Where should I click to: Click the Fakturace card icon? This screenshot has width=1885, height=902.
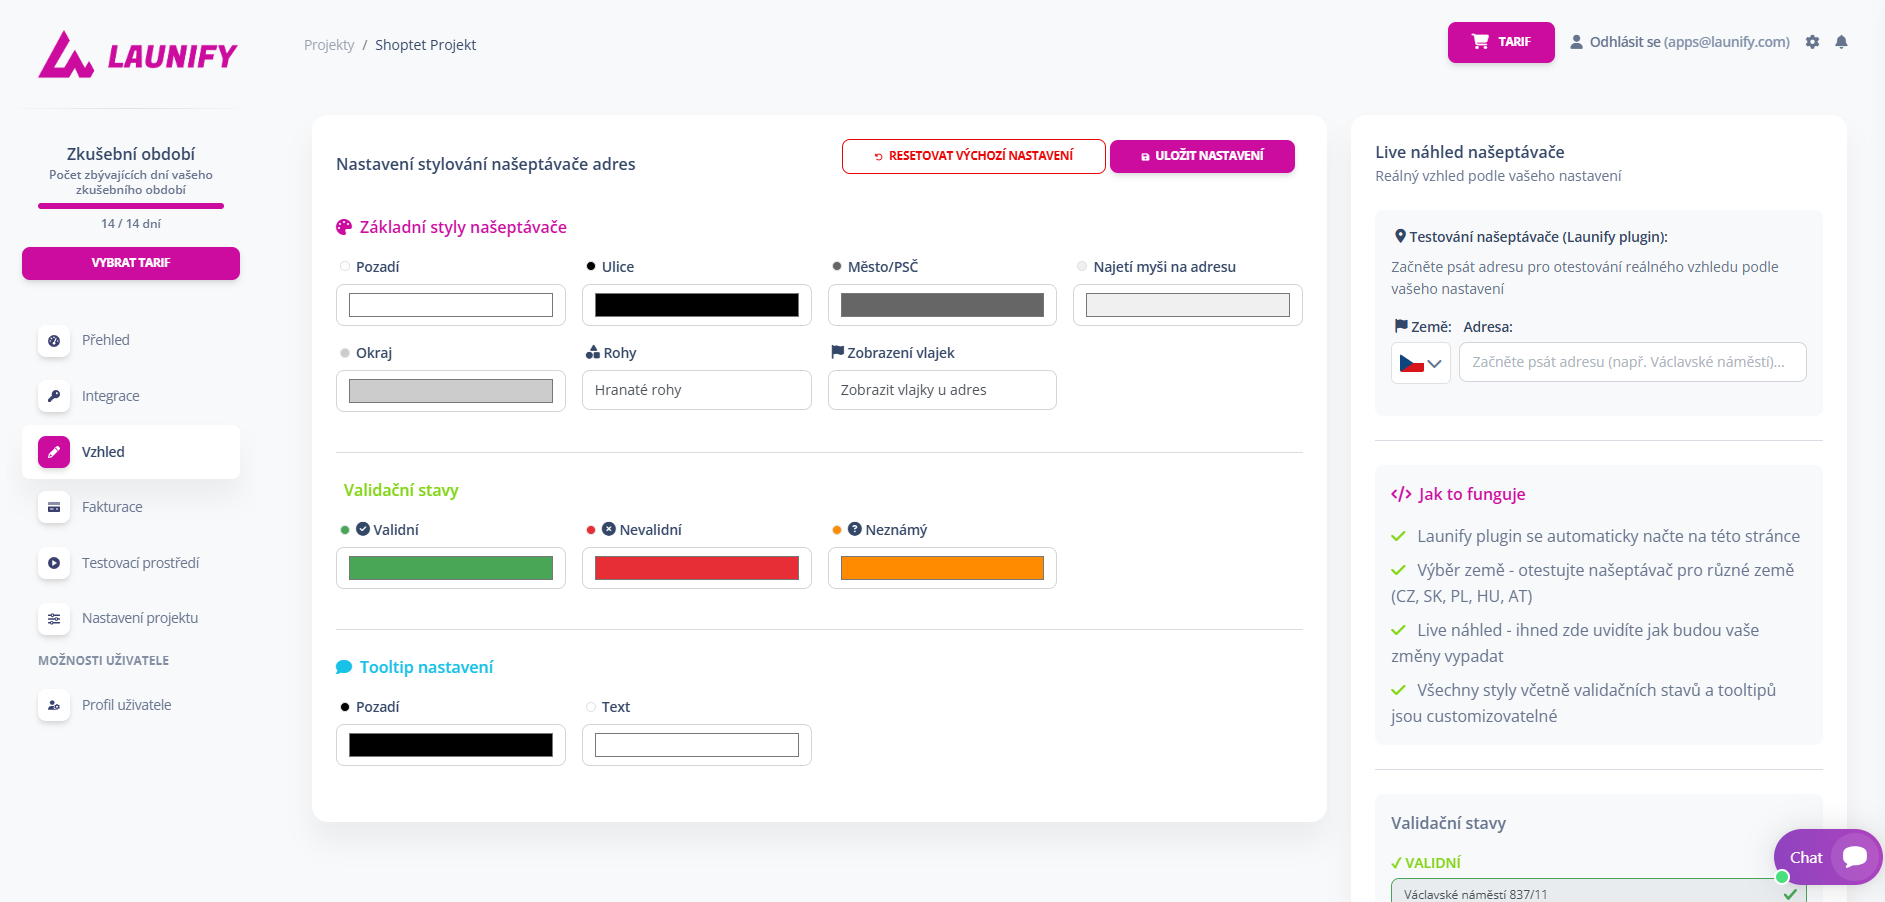54,507
